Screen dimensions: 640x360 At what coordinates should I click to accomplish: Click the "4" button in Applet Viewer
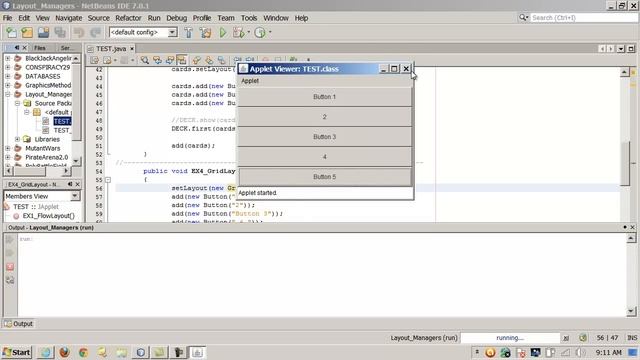tap(324, 157)
